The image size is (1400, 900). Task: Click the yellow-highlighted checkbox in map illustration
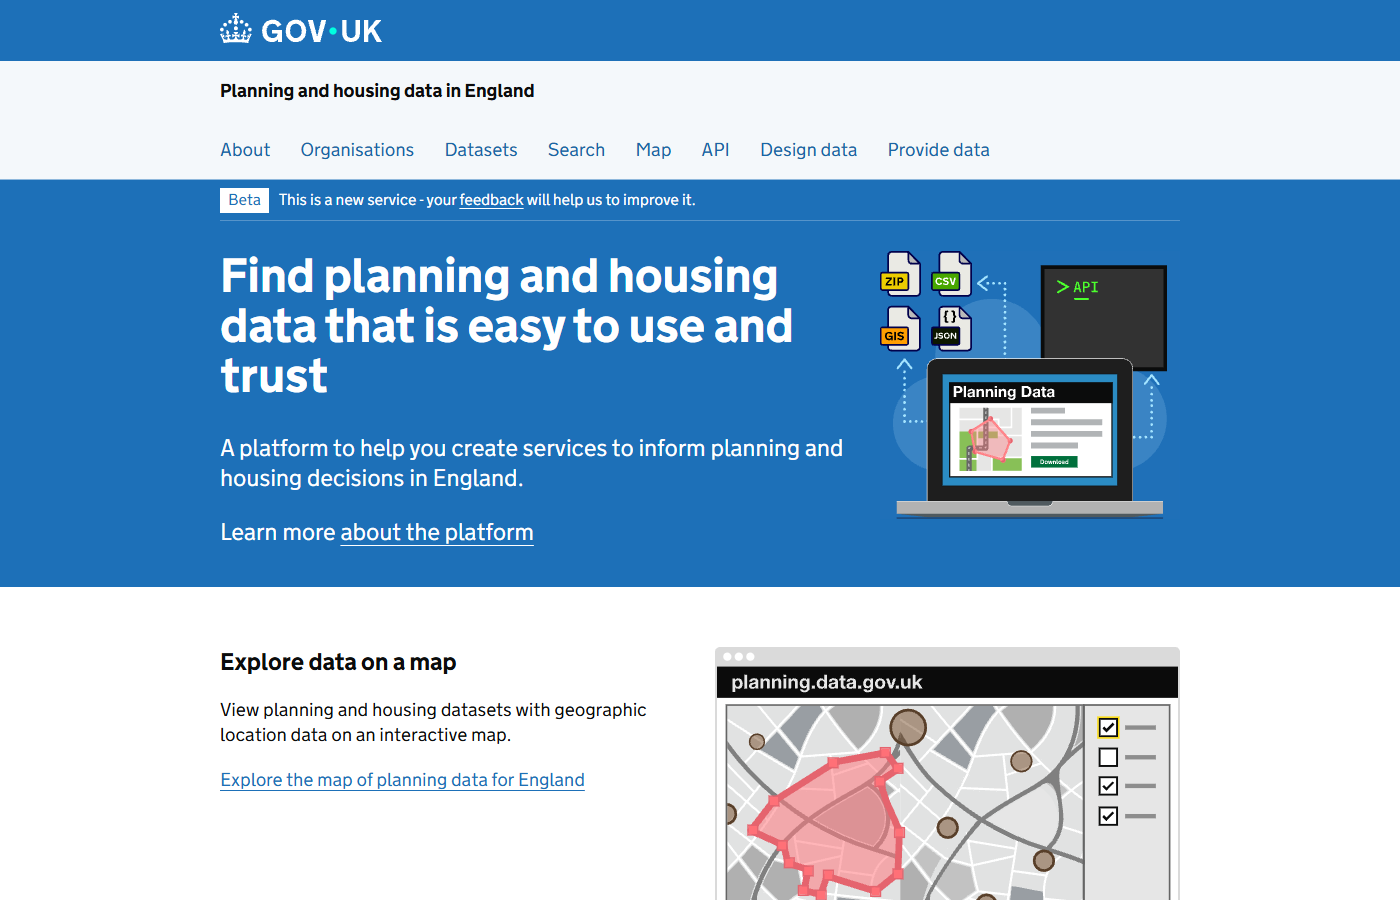(x=1108, y=727)
